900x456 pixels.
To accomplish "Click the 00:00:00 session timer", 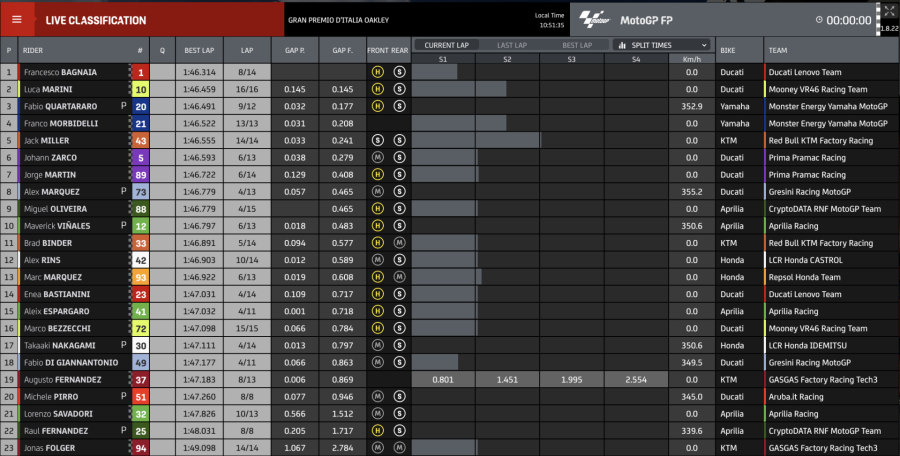I will tap(849, 20).
